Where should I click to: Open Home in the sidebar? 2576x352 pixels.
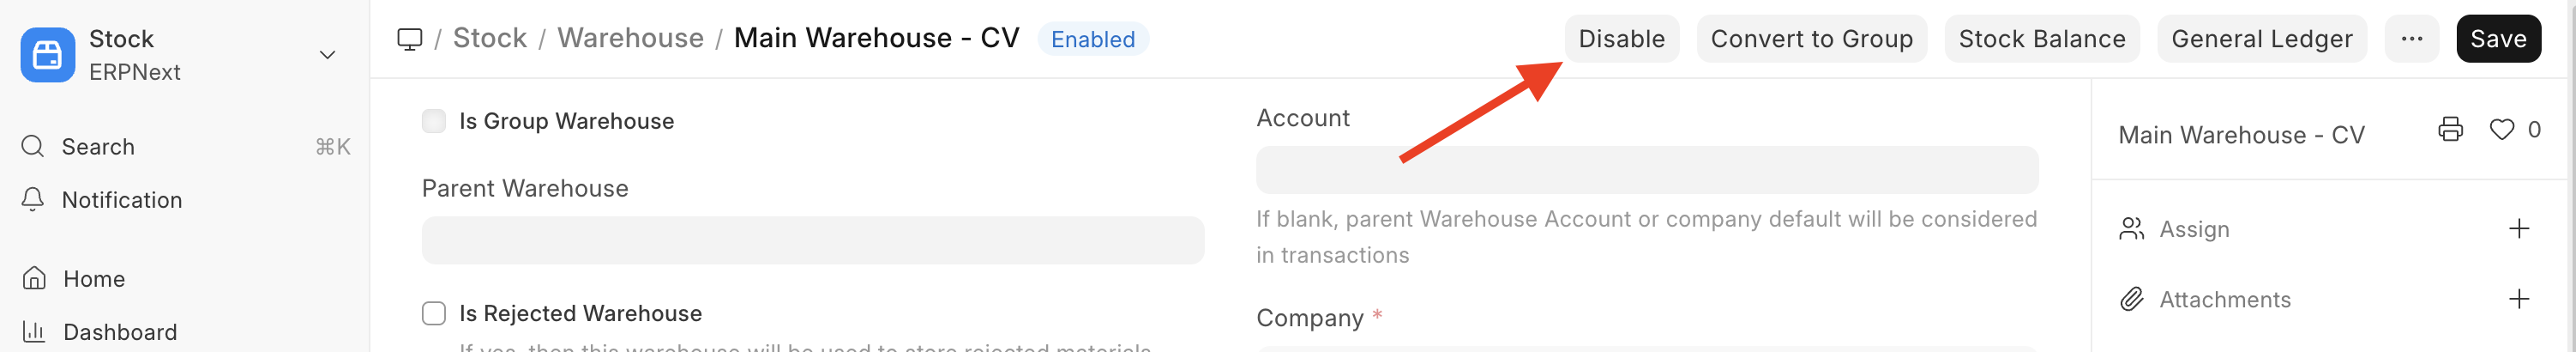click(93, 279)
